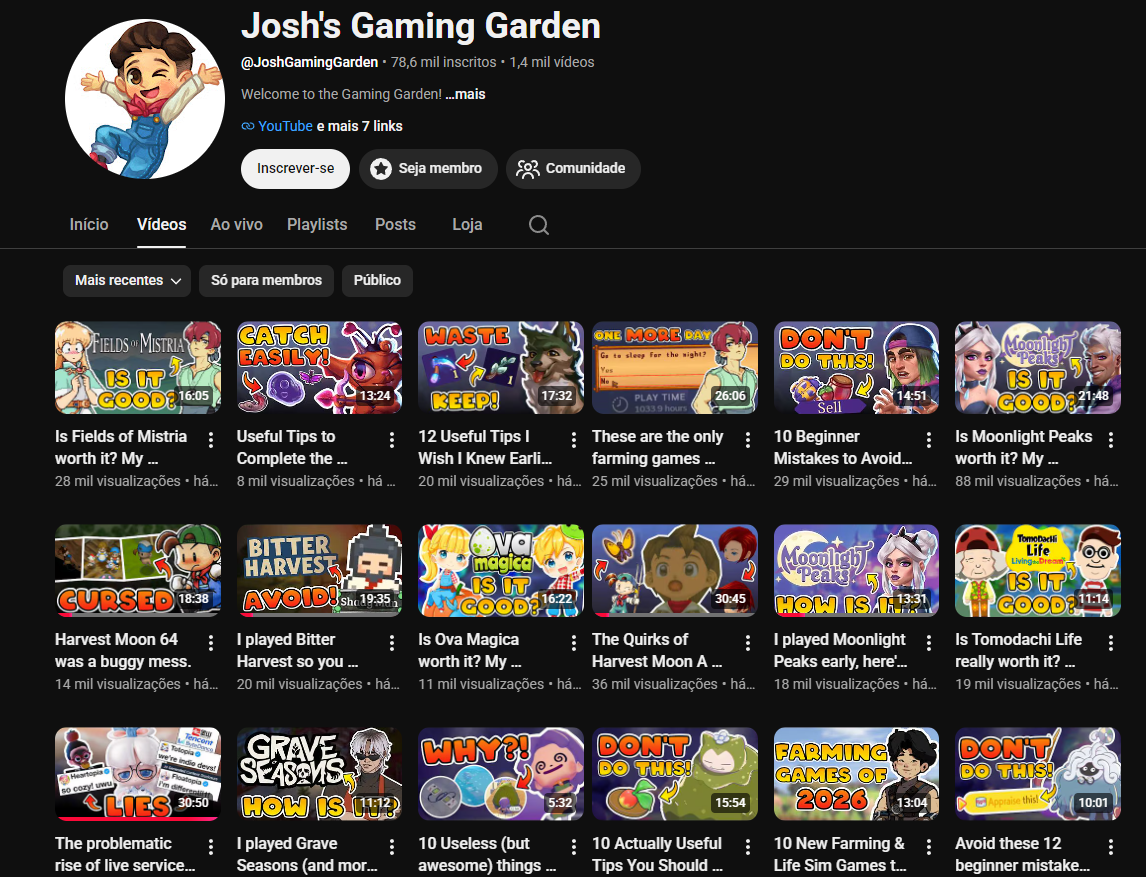Play the Fields of Mistria thumbnail
The image size is (1146, 877).
click(x=138, y=368)
